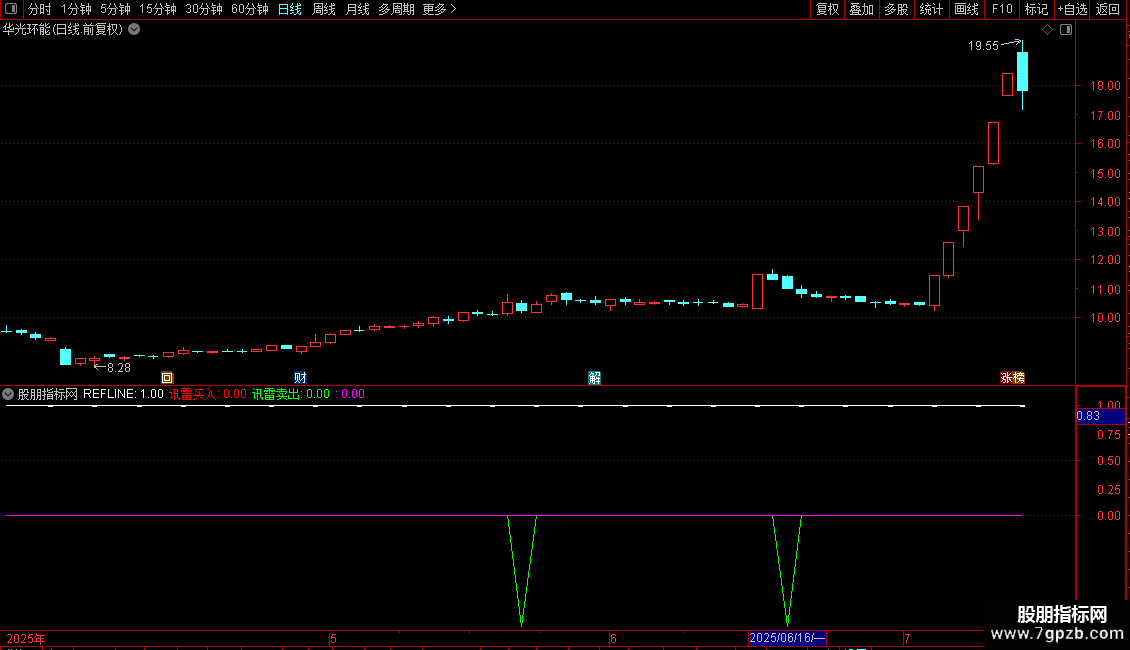
Task: Open the 画线 drawing tools button
Action: click(x=966, y=9)
